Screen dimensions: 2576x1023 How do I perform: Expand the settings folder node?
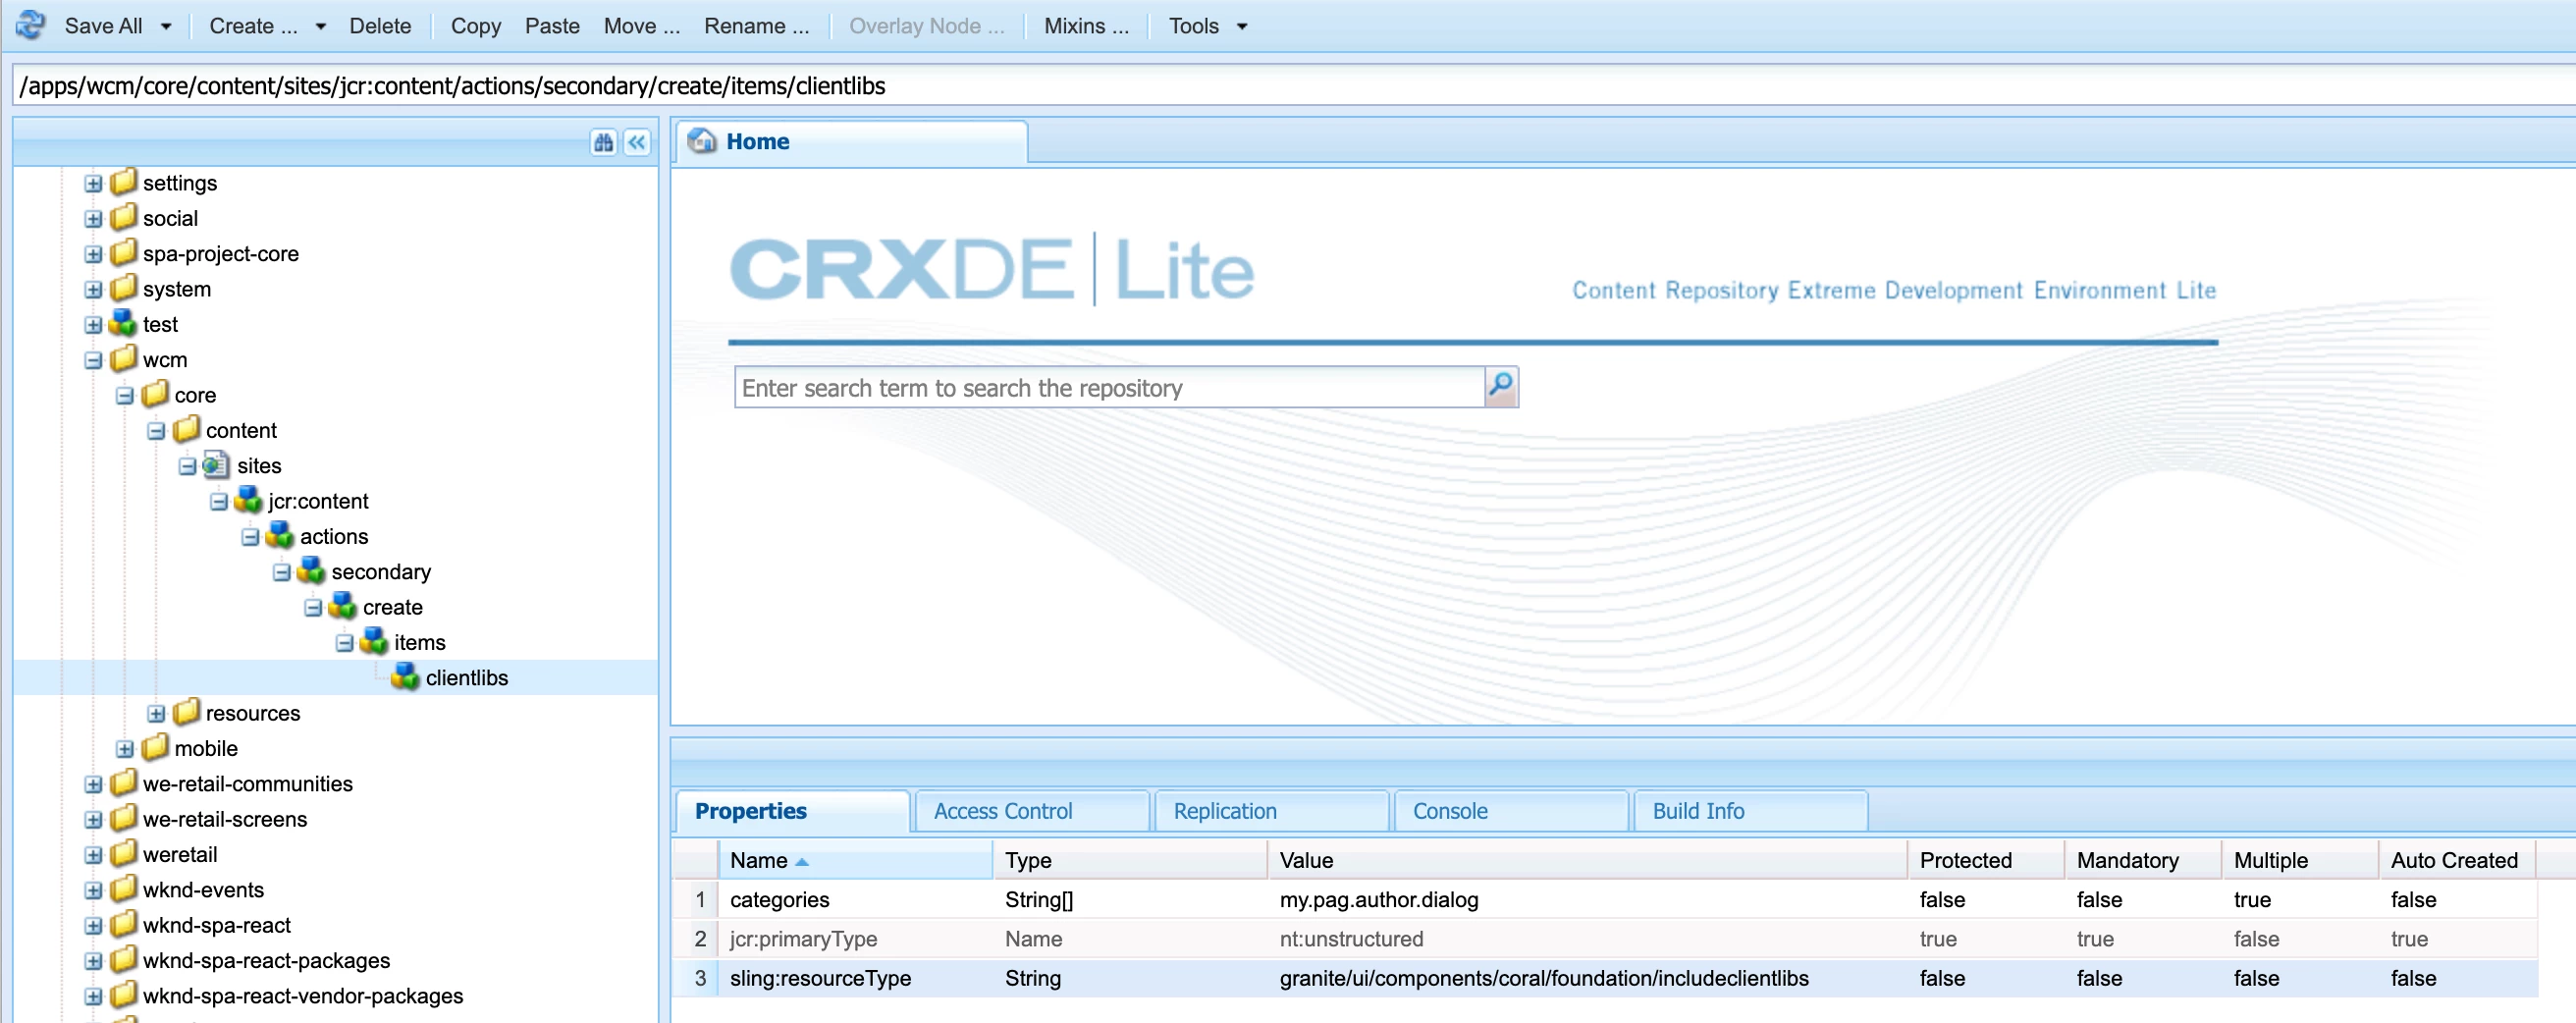point(93,183)
